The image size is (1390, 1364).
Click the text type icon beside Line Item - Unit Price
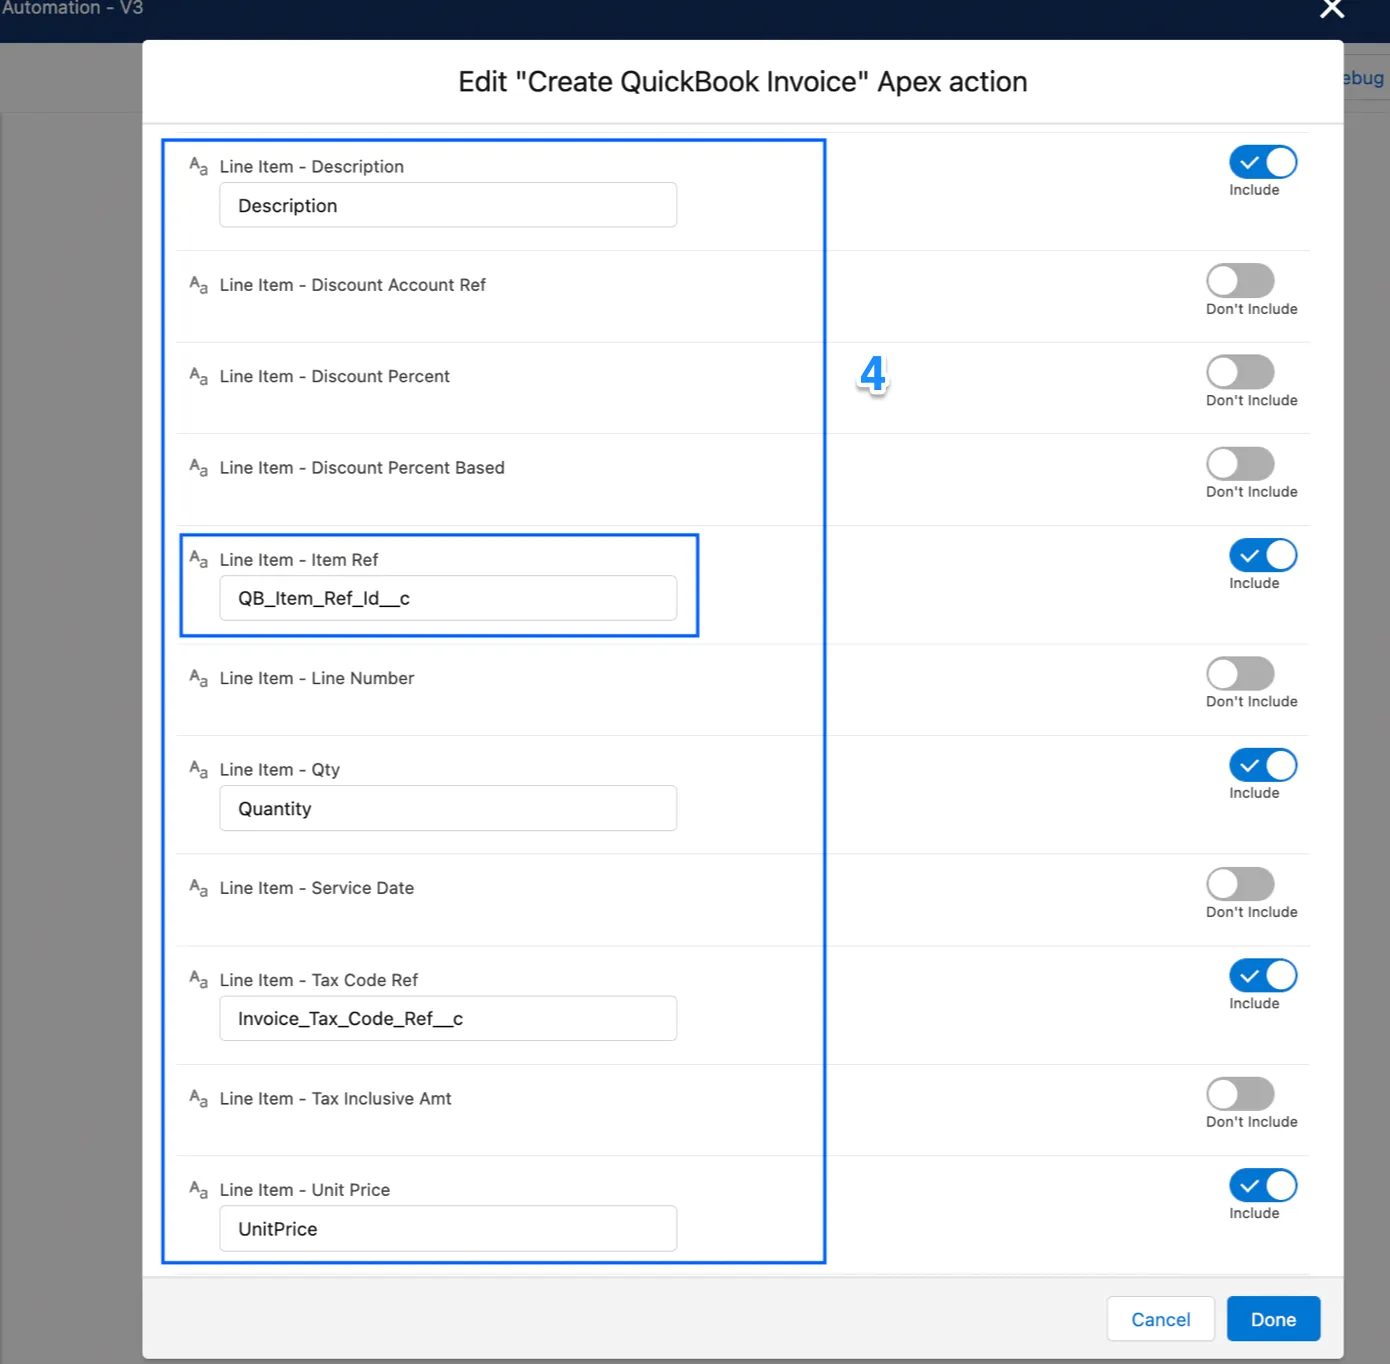pyautogui.click(x=198, y=1190)
